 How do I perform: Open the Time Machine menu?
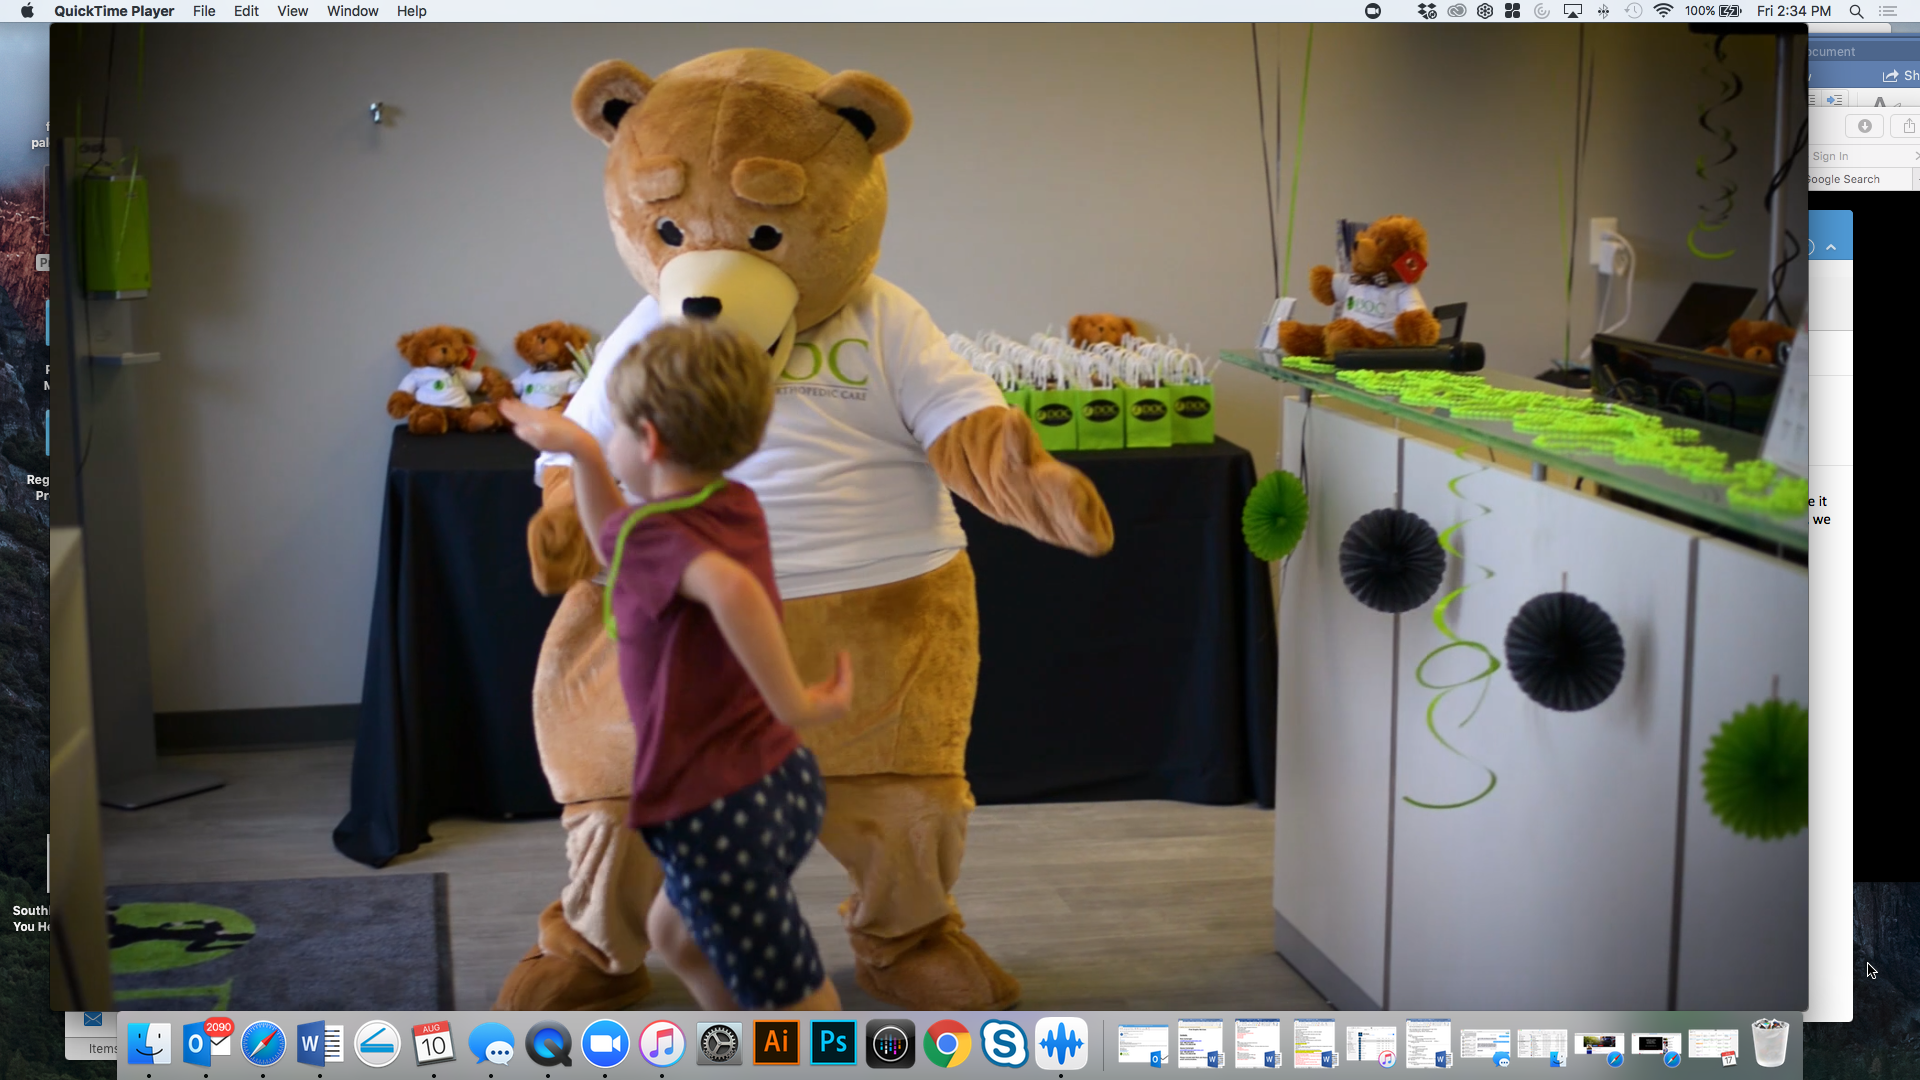tap(1633, 11)
